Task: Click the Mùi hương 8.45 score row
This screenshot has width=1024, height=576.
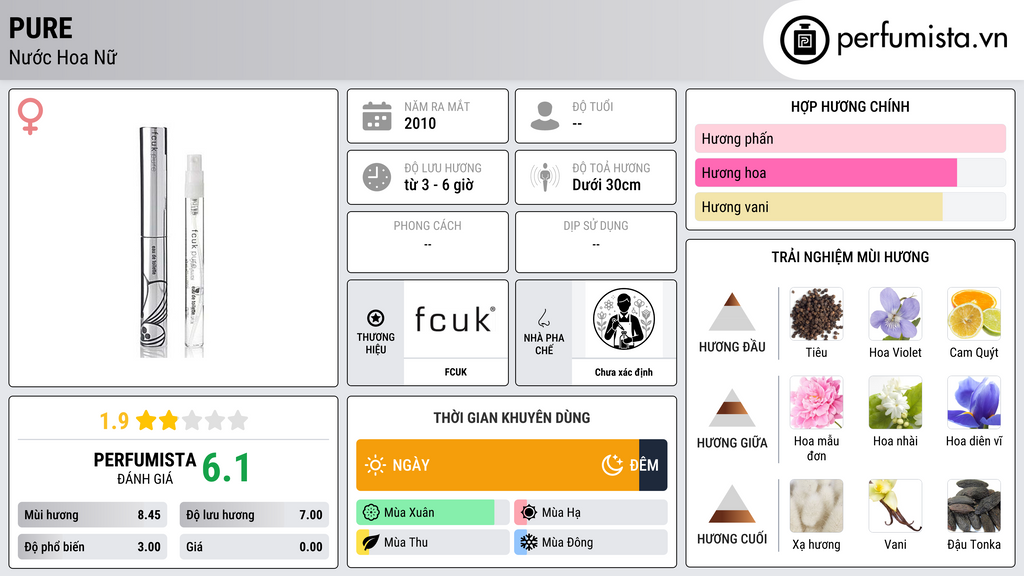Action: click(92, 515)
